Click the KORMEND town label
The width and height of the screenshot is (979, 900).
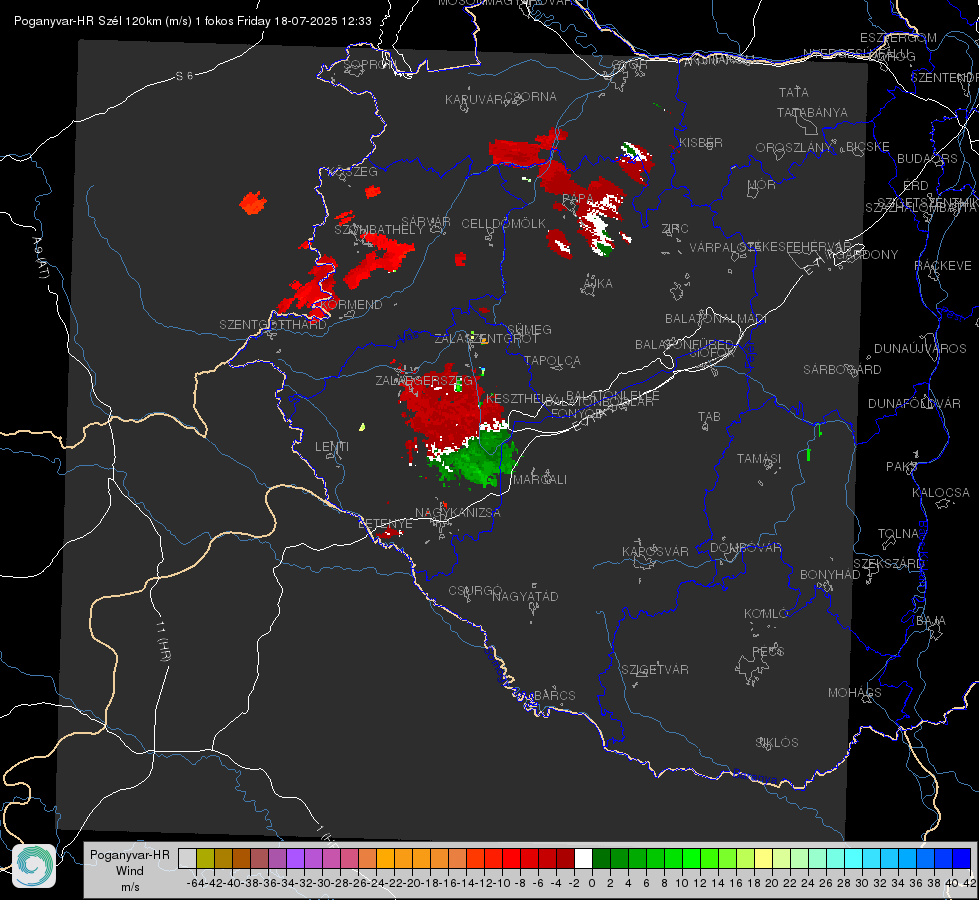tap(351, 305)
